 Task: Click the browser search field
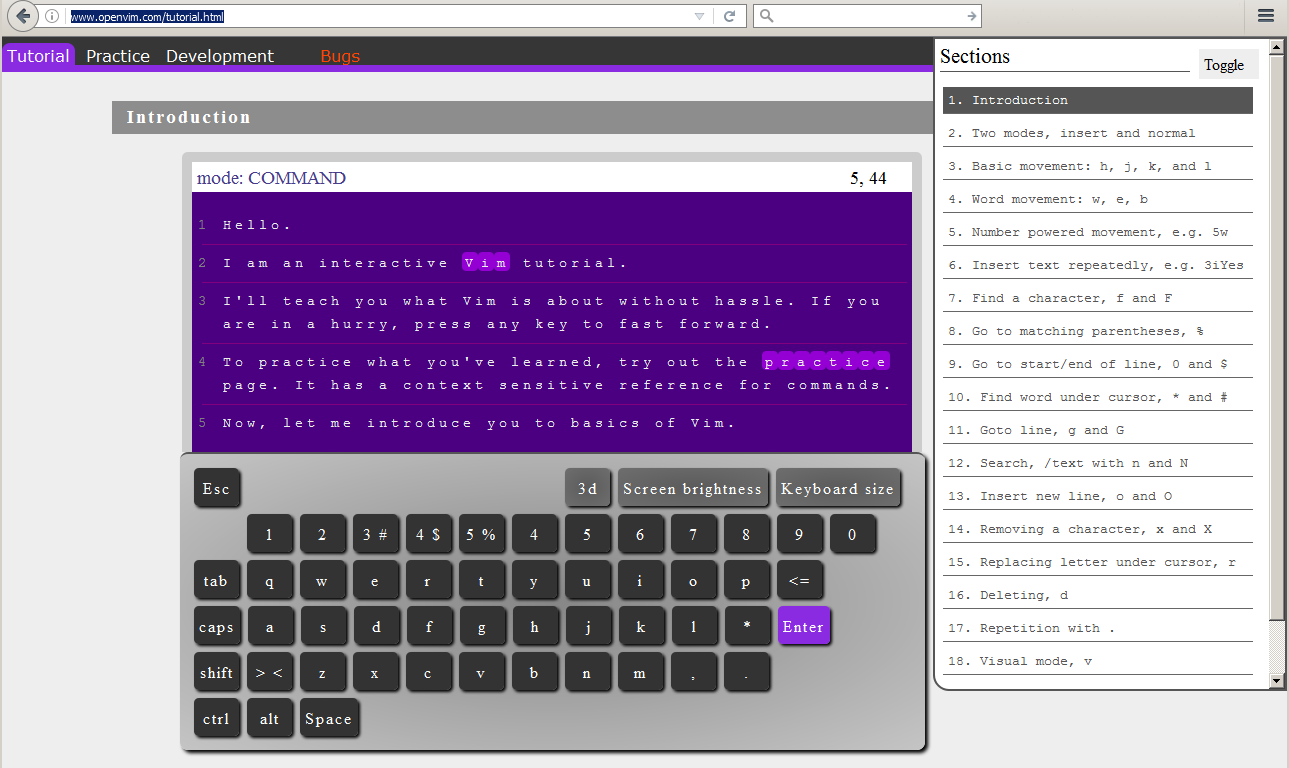click(868, 16)
